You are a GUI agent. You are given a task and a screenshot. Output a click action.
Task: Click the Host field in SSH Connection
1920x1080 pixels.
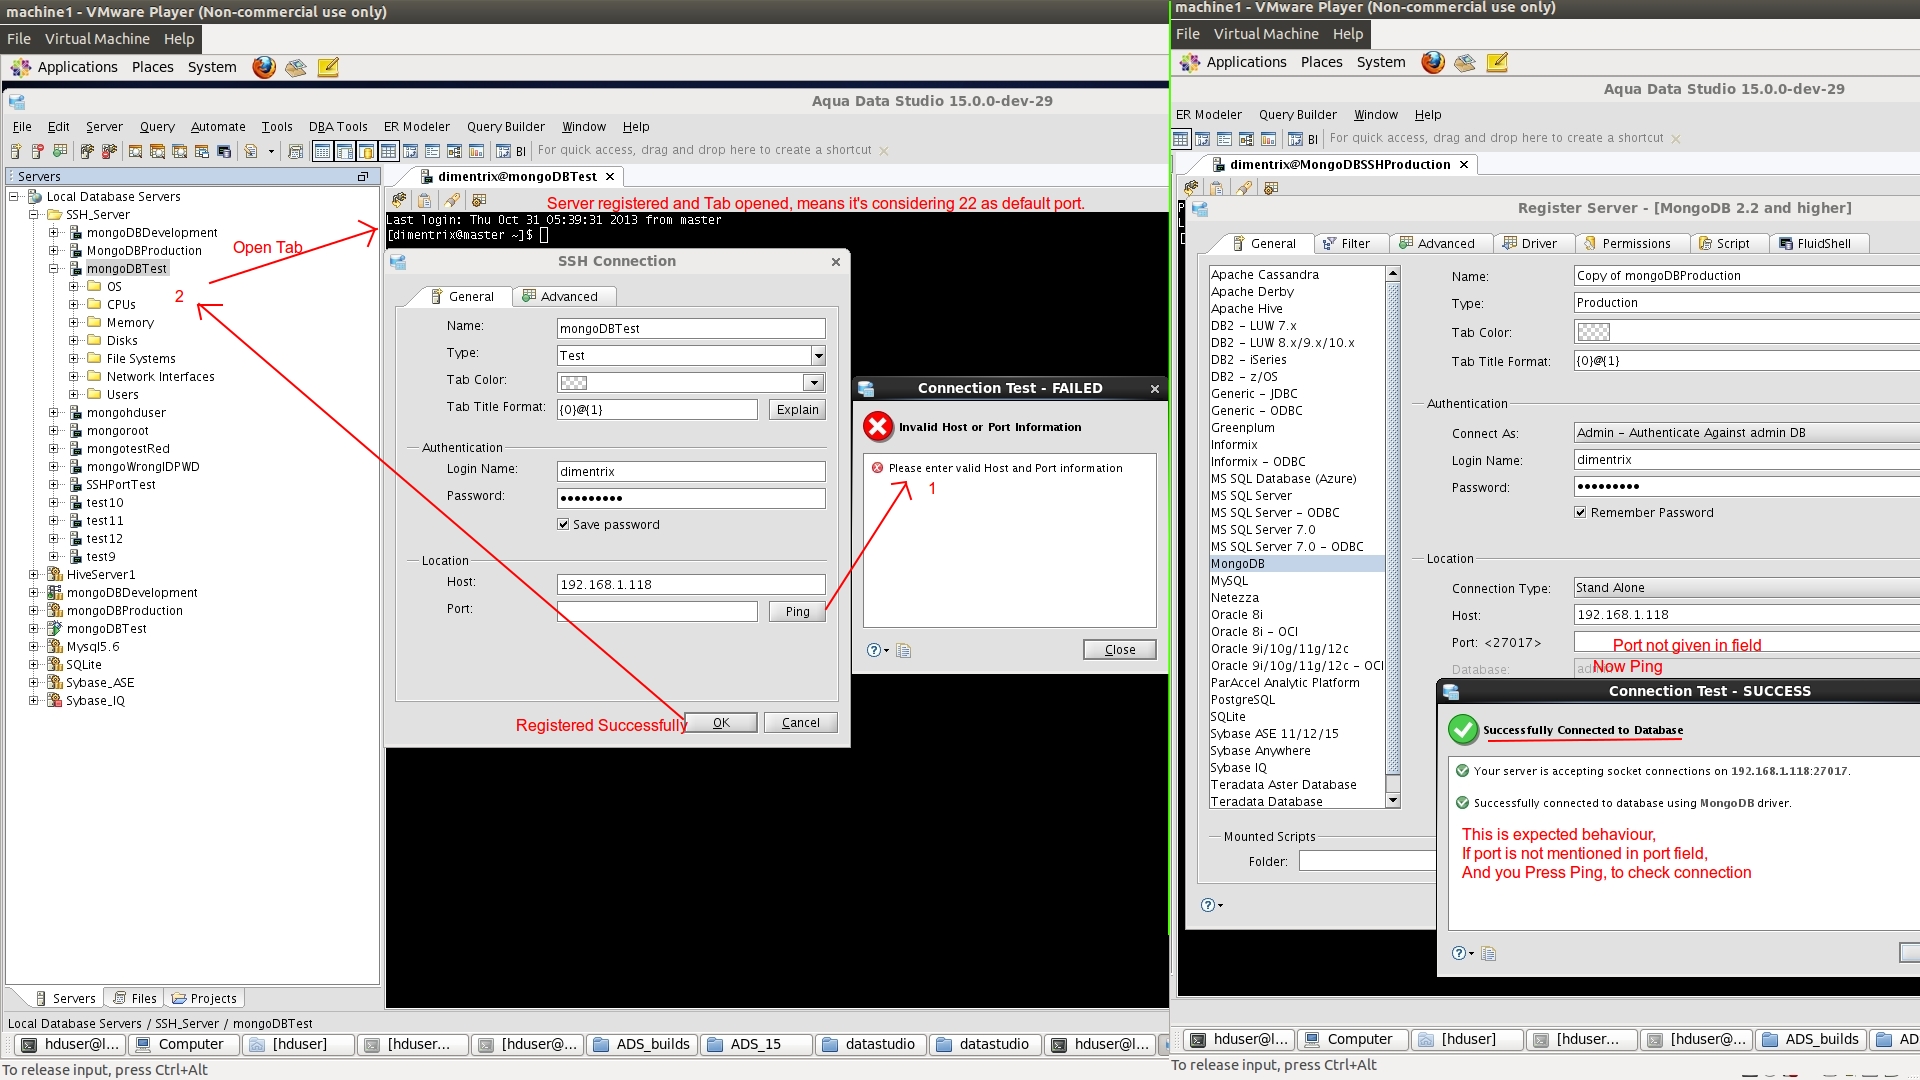click(x=691, y=584)
